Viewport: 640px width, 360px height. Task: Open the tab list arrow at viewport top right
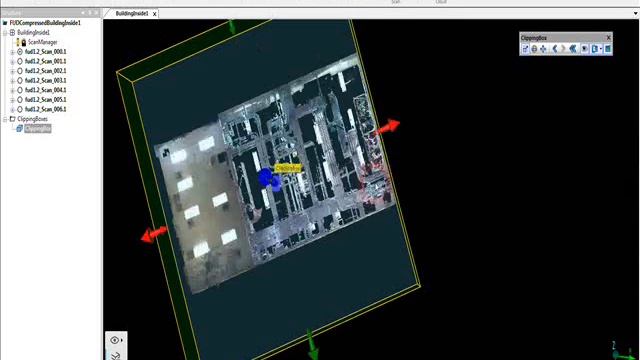[635, 13]
